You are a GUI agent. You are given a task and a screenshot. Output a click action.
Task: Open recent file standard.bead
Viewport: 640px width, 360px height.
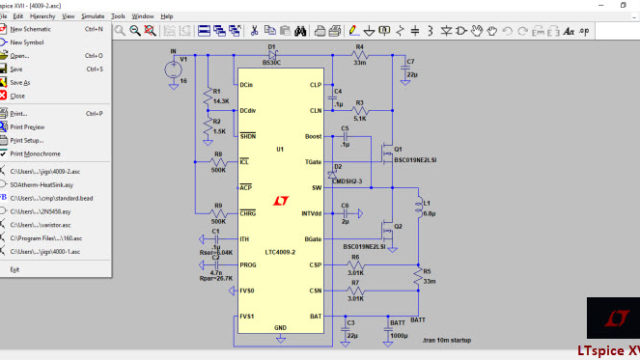pos(51,198)
